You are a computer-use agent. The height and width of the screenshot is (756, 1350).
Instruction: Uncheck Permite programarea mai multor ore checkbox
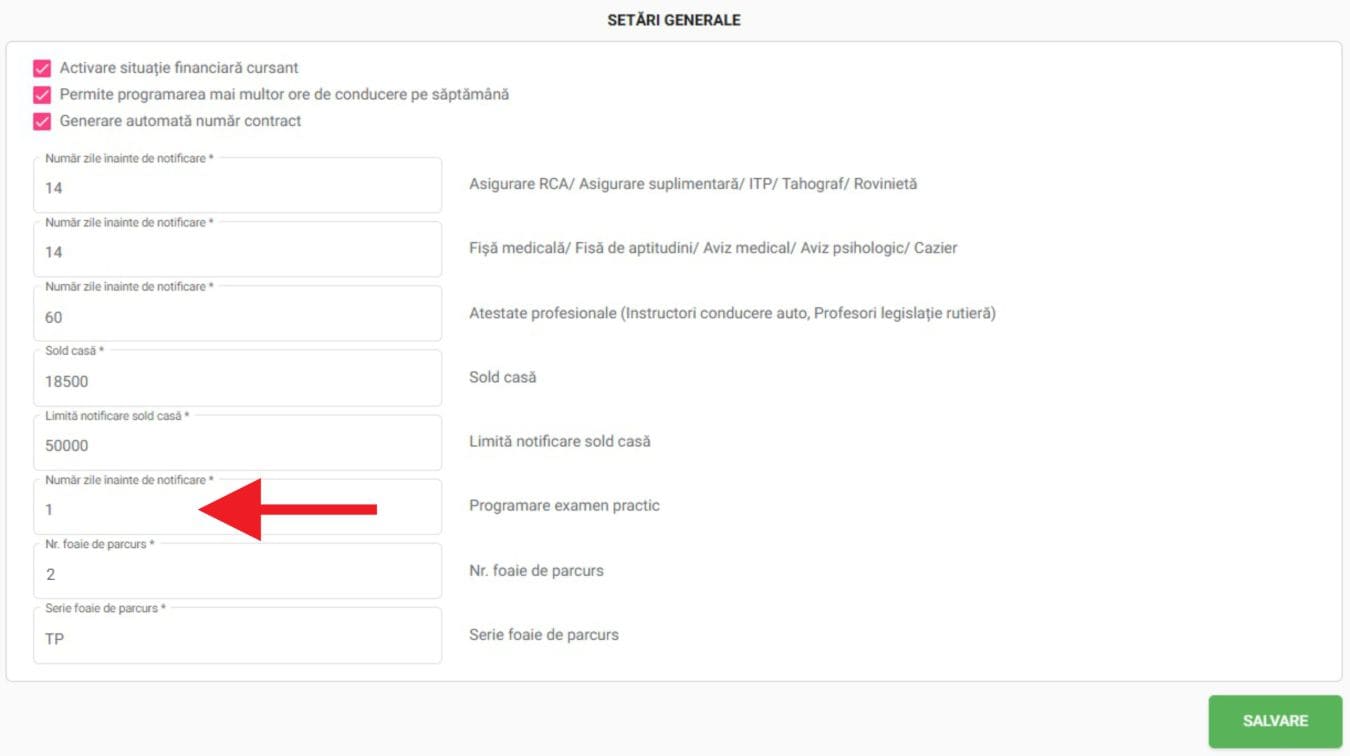click(x=42, y=95)
